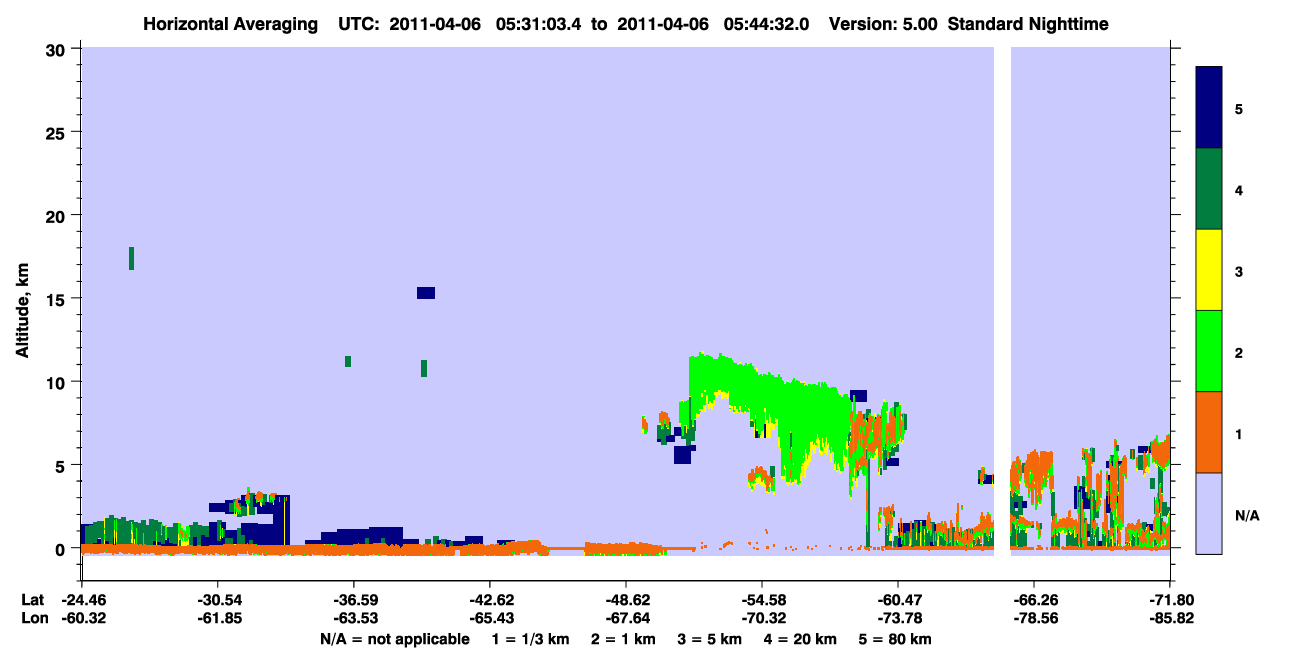
Task: Click latitude value -30.54
Action: (217, 600)
